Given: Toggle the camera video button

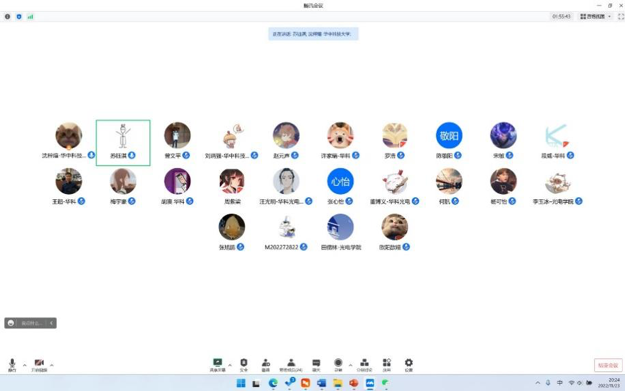Looking at the screenshot, I should click(x=39, y=365).
